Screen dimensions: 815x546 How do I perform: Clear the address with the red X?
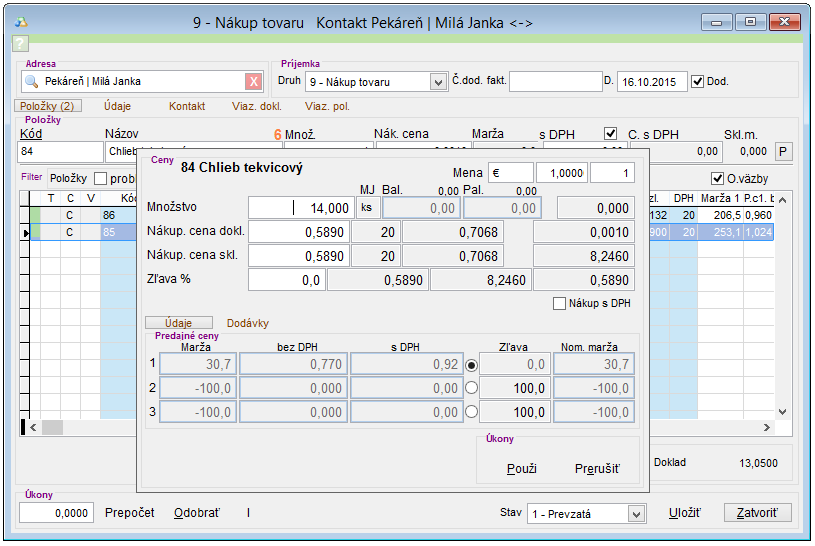(254, 81)
